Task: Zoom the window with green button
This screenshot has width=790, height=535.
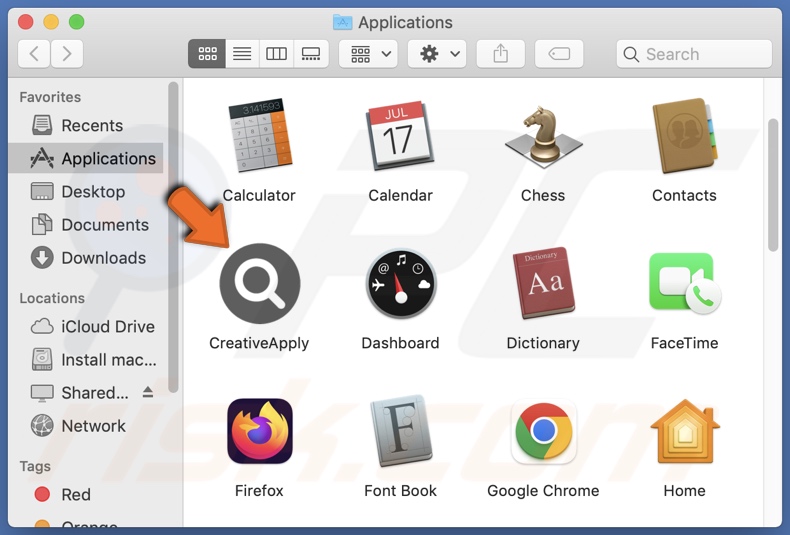Action: (x=77, y=22)
